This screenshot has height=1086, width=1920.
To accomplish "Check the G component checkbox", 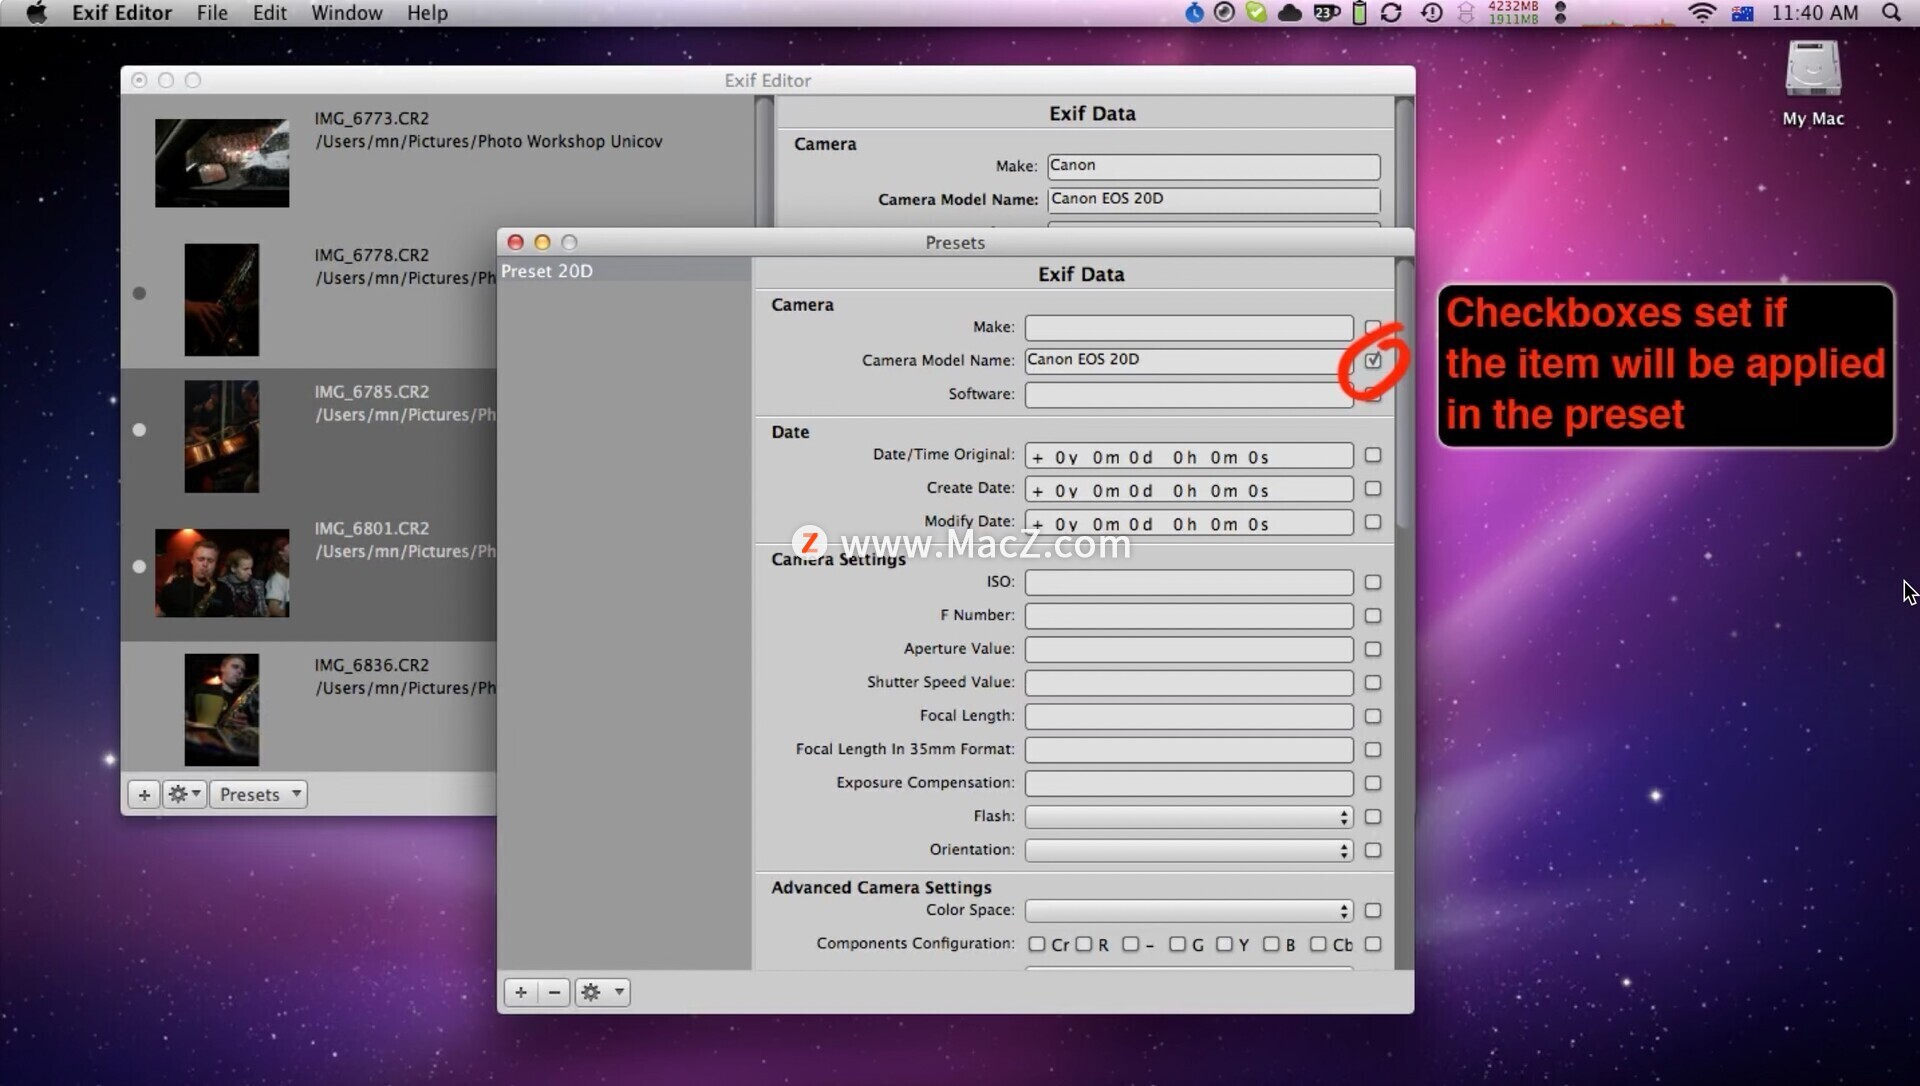I will [x=1177, y=944].
